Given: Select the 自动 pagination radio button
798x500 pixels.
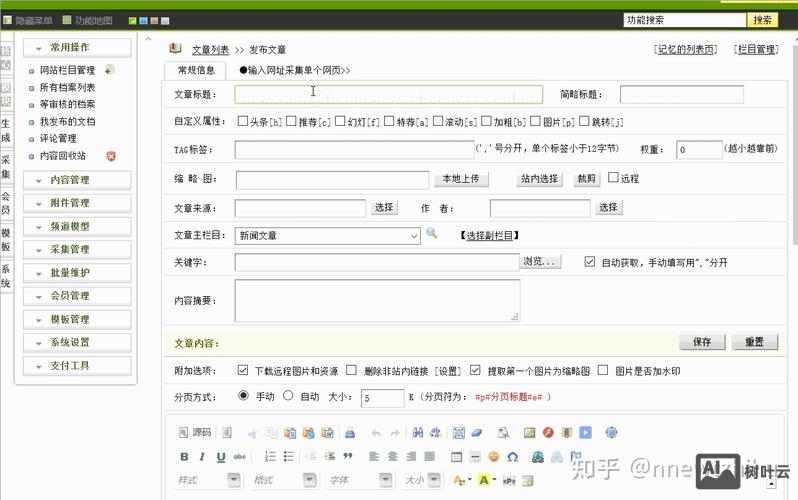Looking at the screenshot, I should tap(288, 395).
